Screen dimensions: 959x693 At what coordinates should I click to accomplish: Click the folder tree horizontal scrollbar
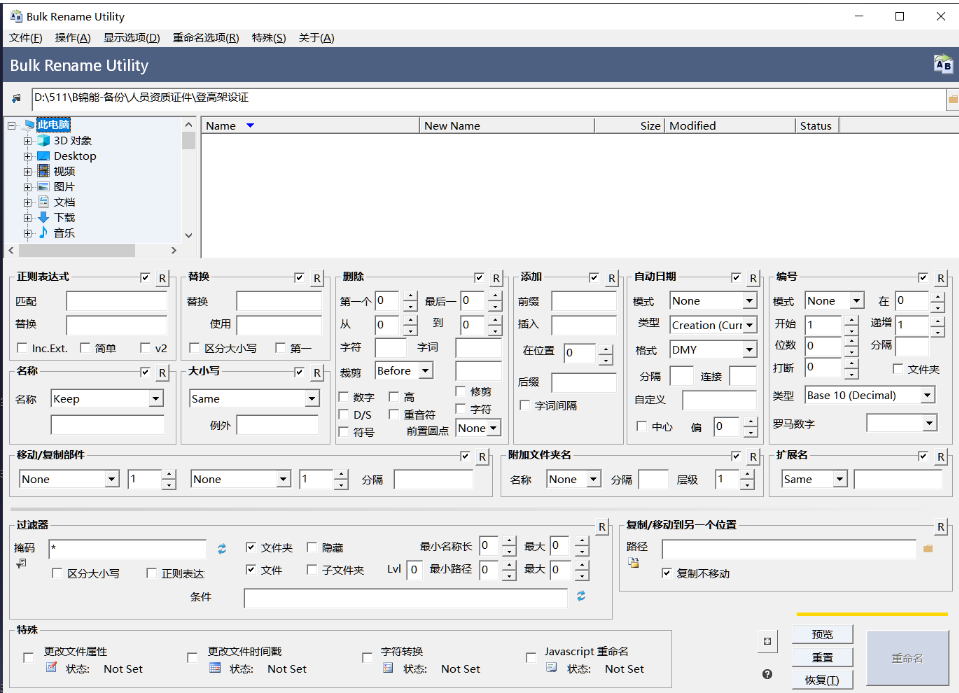point(92,250)
